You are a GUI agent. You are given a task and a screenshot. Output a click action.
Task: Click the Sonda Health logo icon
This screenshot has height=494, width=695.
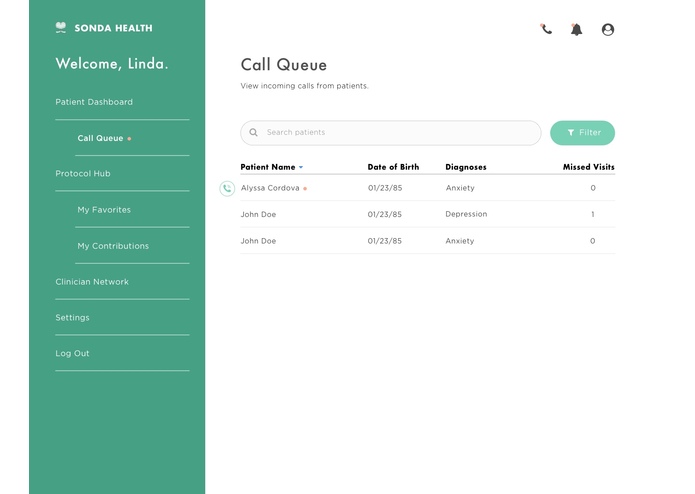(61, 27)
